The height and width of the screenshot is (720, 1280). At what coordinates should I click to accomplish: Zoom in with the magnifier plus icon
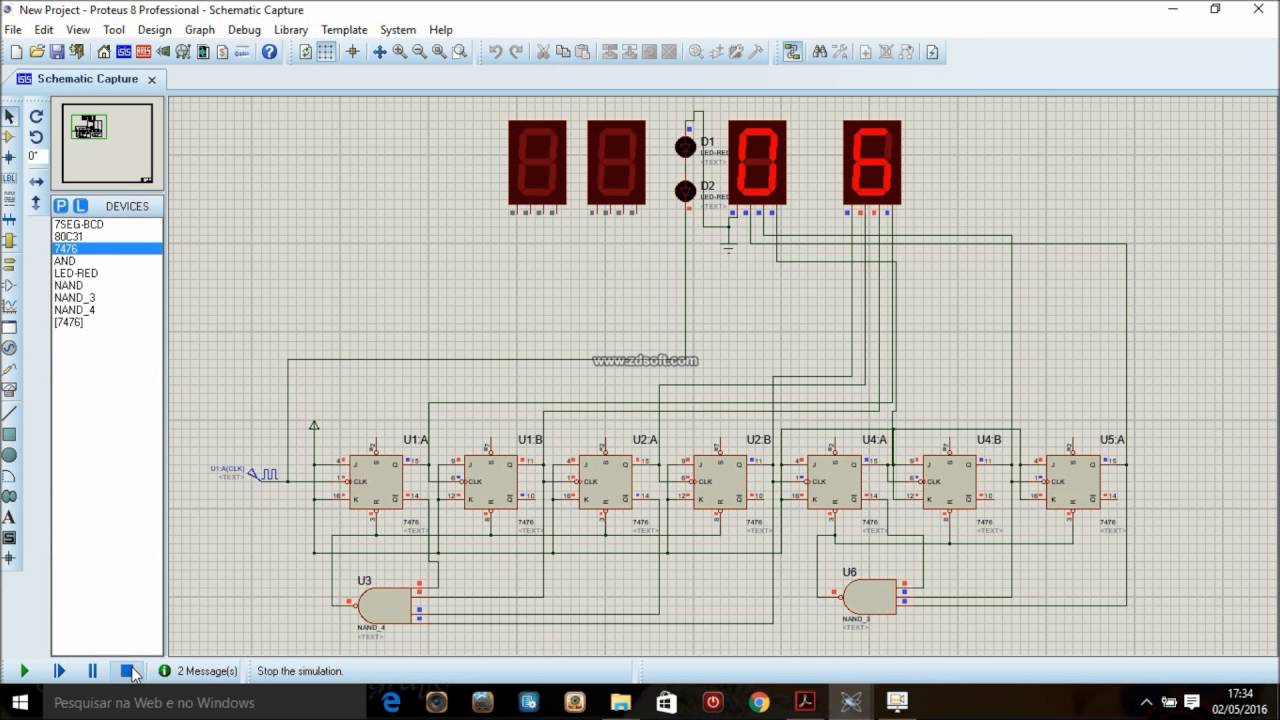399,52
